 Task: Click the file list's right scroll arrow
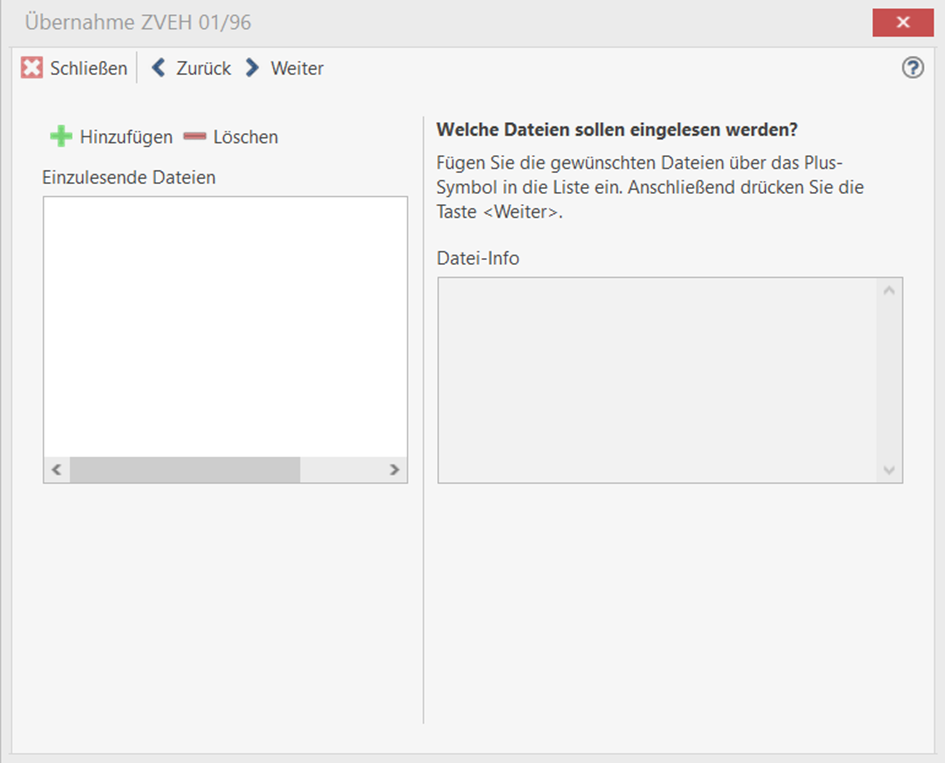(x=394, y=470)
